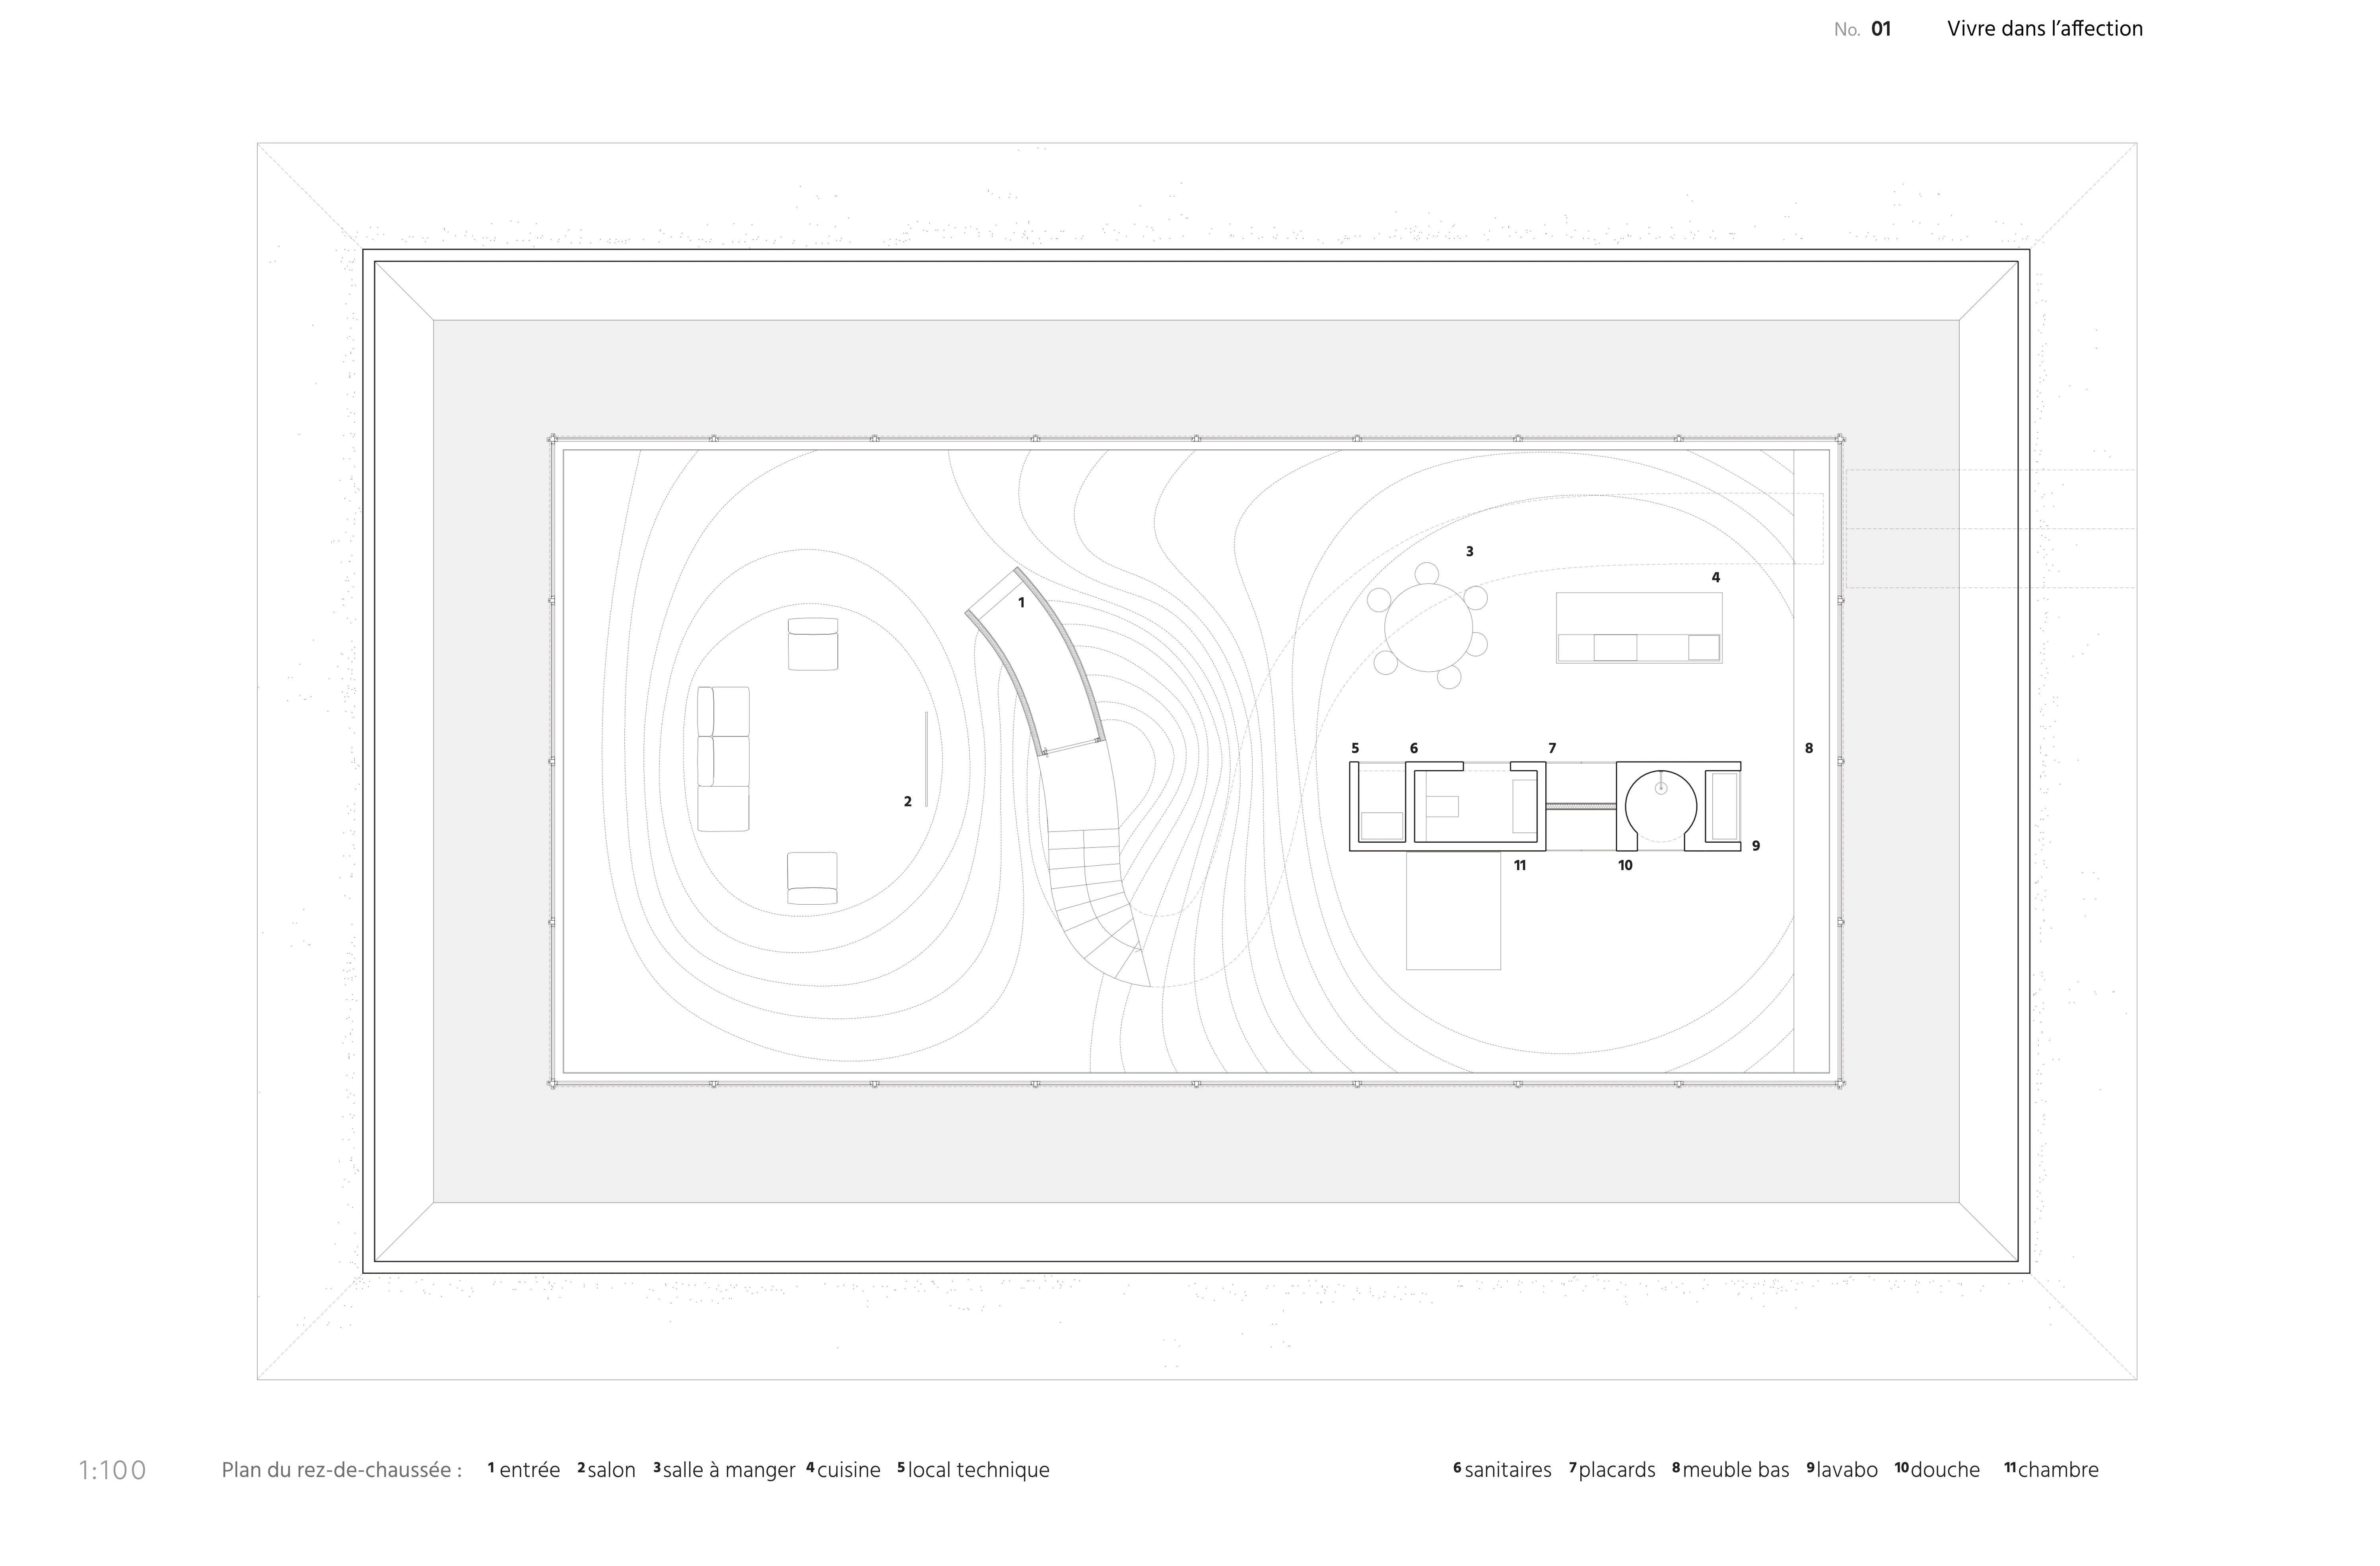
Task: Click 'Plan du rez-de-chaussée' caption
Action: (341, 1470)
